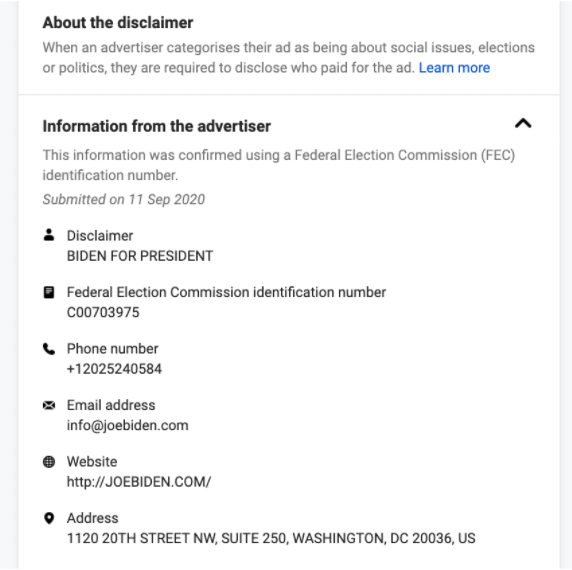
Task: Click the Submitted on 11 Sep 2020 text
Action: (124, 199)
